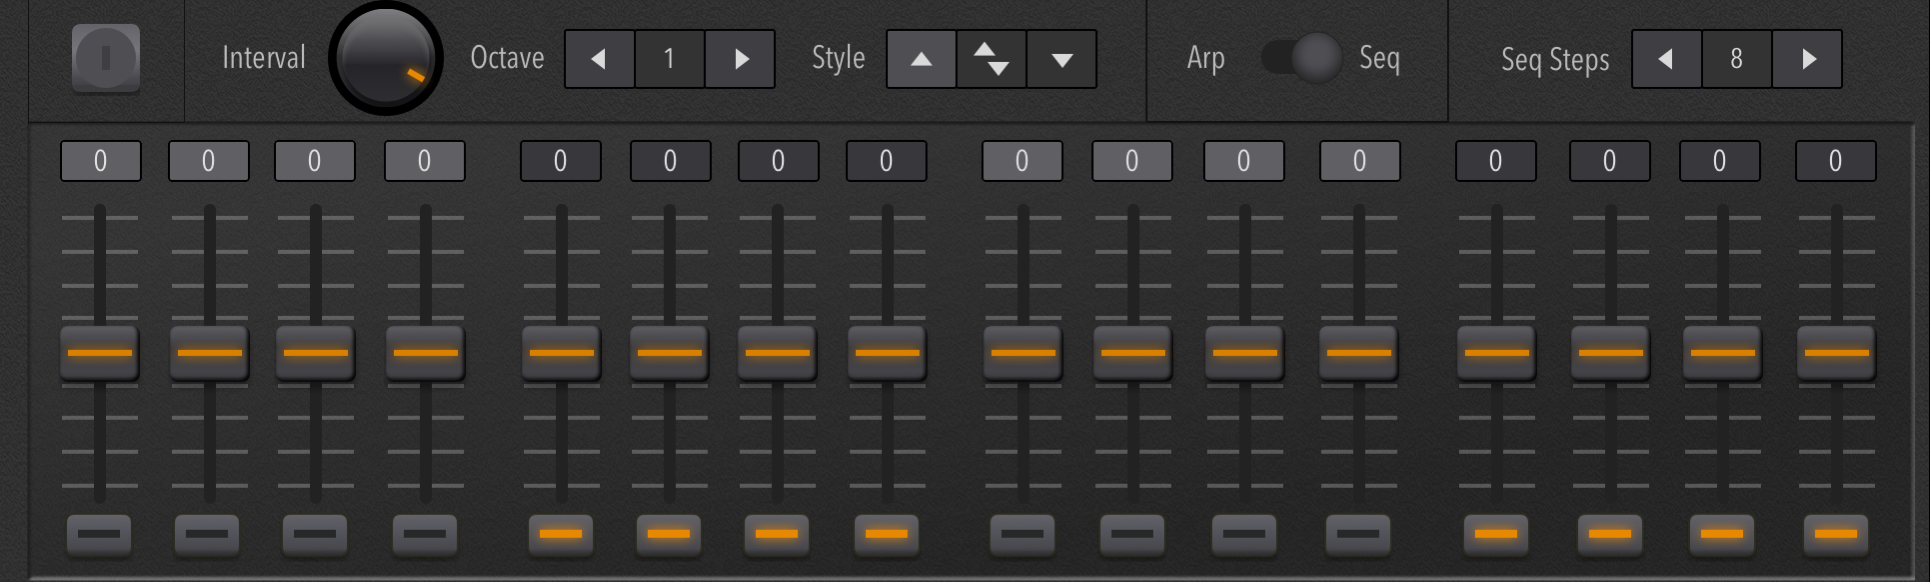
Task: Disable the lit step 6 button
Action: pyautogui.click(x=669, y=534)
